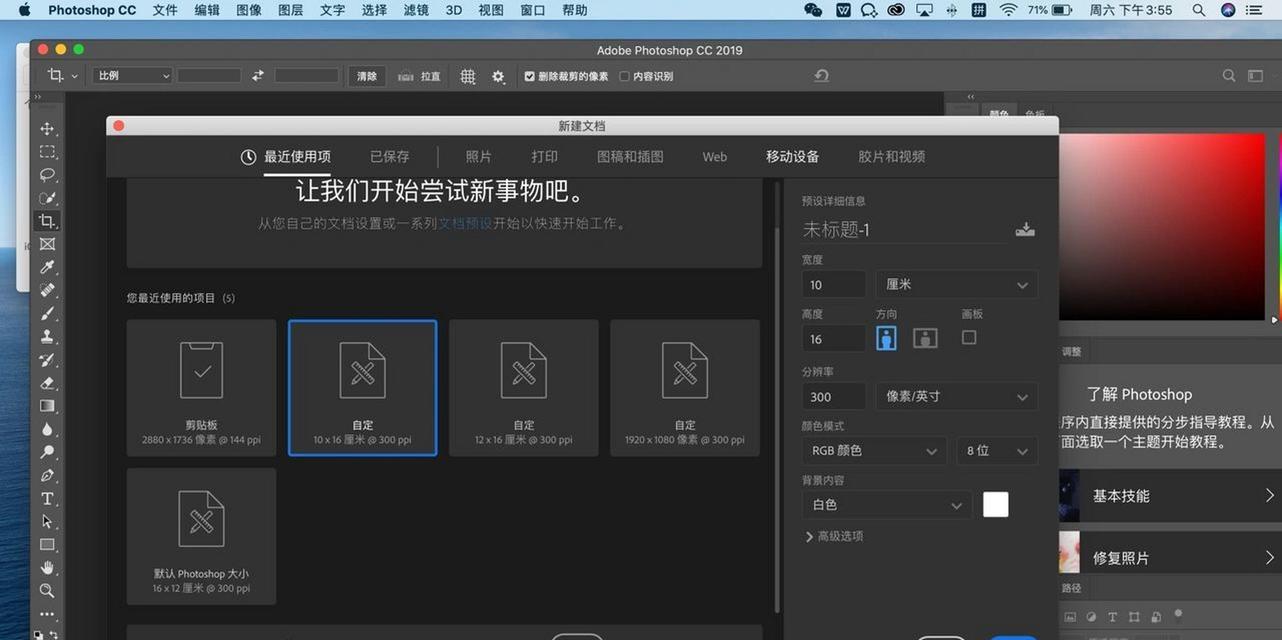Click the 未标题-1 document name field
The width and height of the screenshot is (1282, 640).
click(x=904, y=230)
